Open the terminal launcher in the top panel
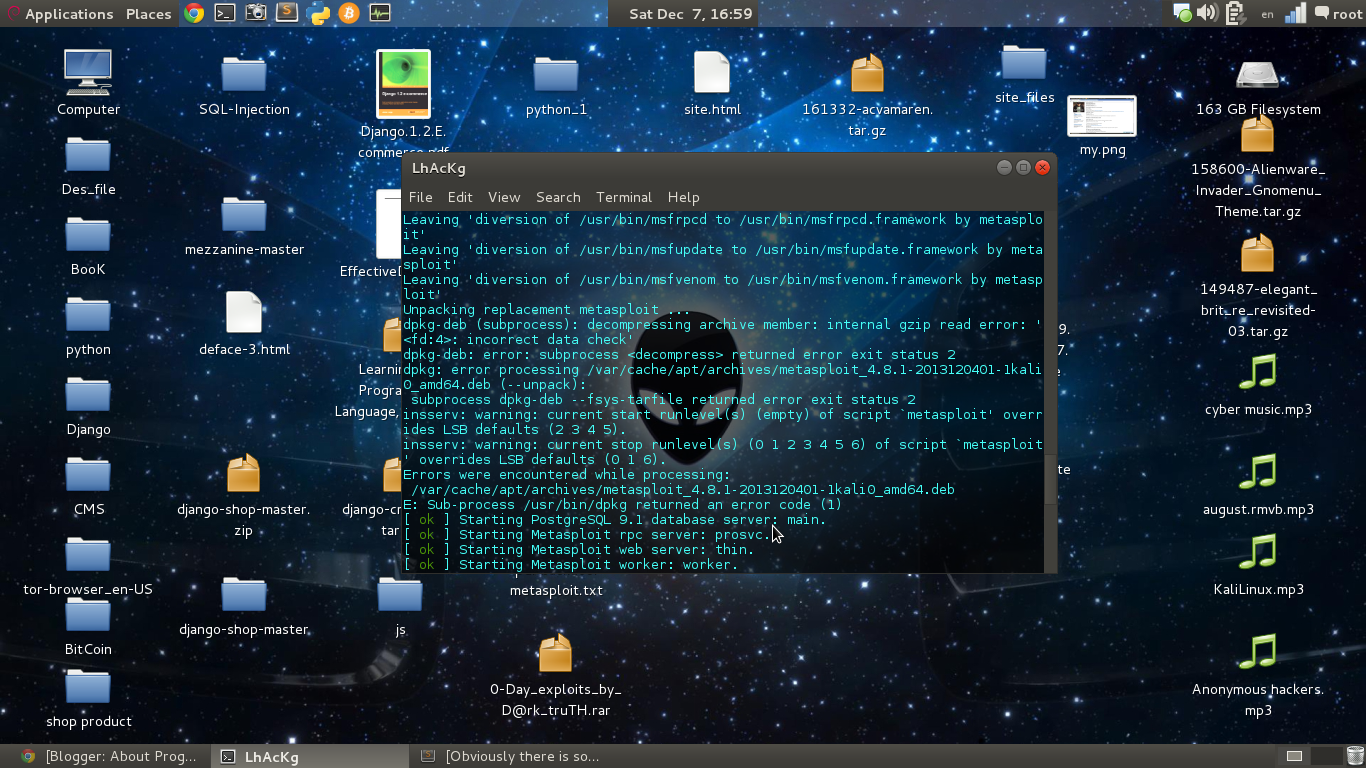The height and width of the screenshot is (768, 1366). coord(225,13)
